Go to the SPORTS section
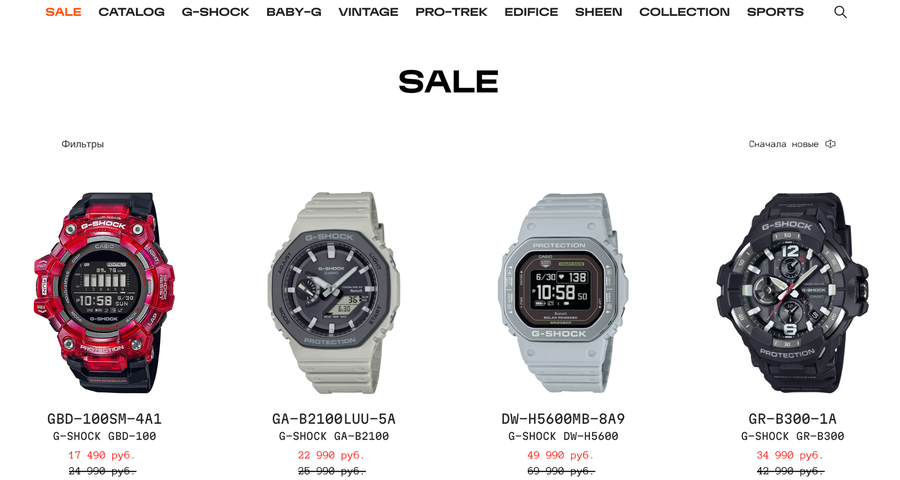Image resolution: width=900 pixels, height=480 pixels. pyautogui.click(x=775, y=12)
